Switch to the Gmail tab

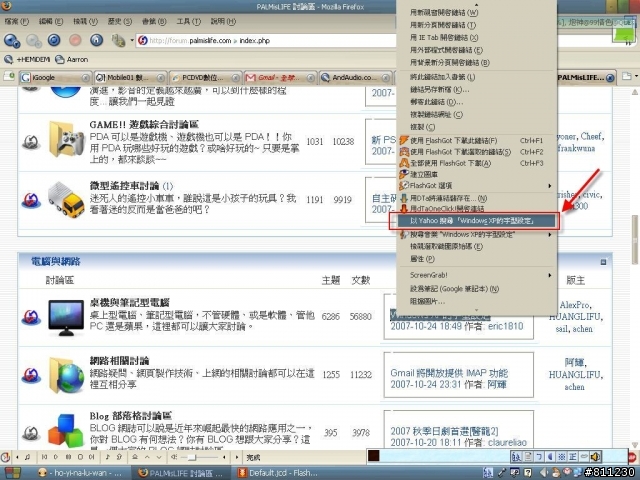pos(280,78)
